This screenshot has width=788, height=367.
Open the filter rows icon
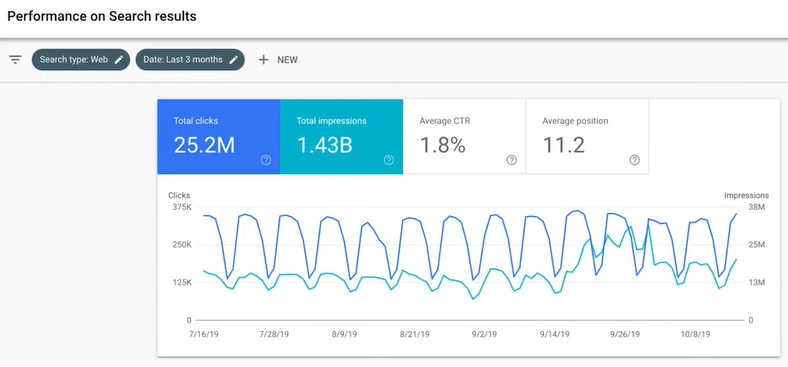click(16, 60)
